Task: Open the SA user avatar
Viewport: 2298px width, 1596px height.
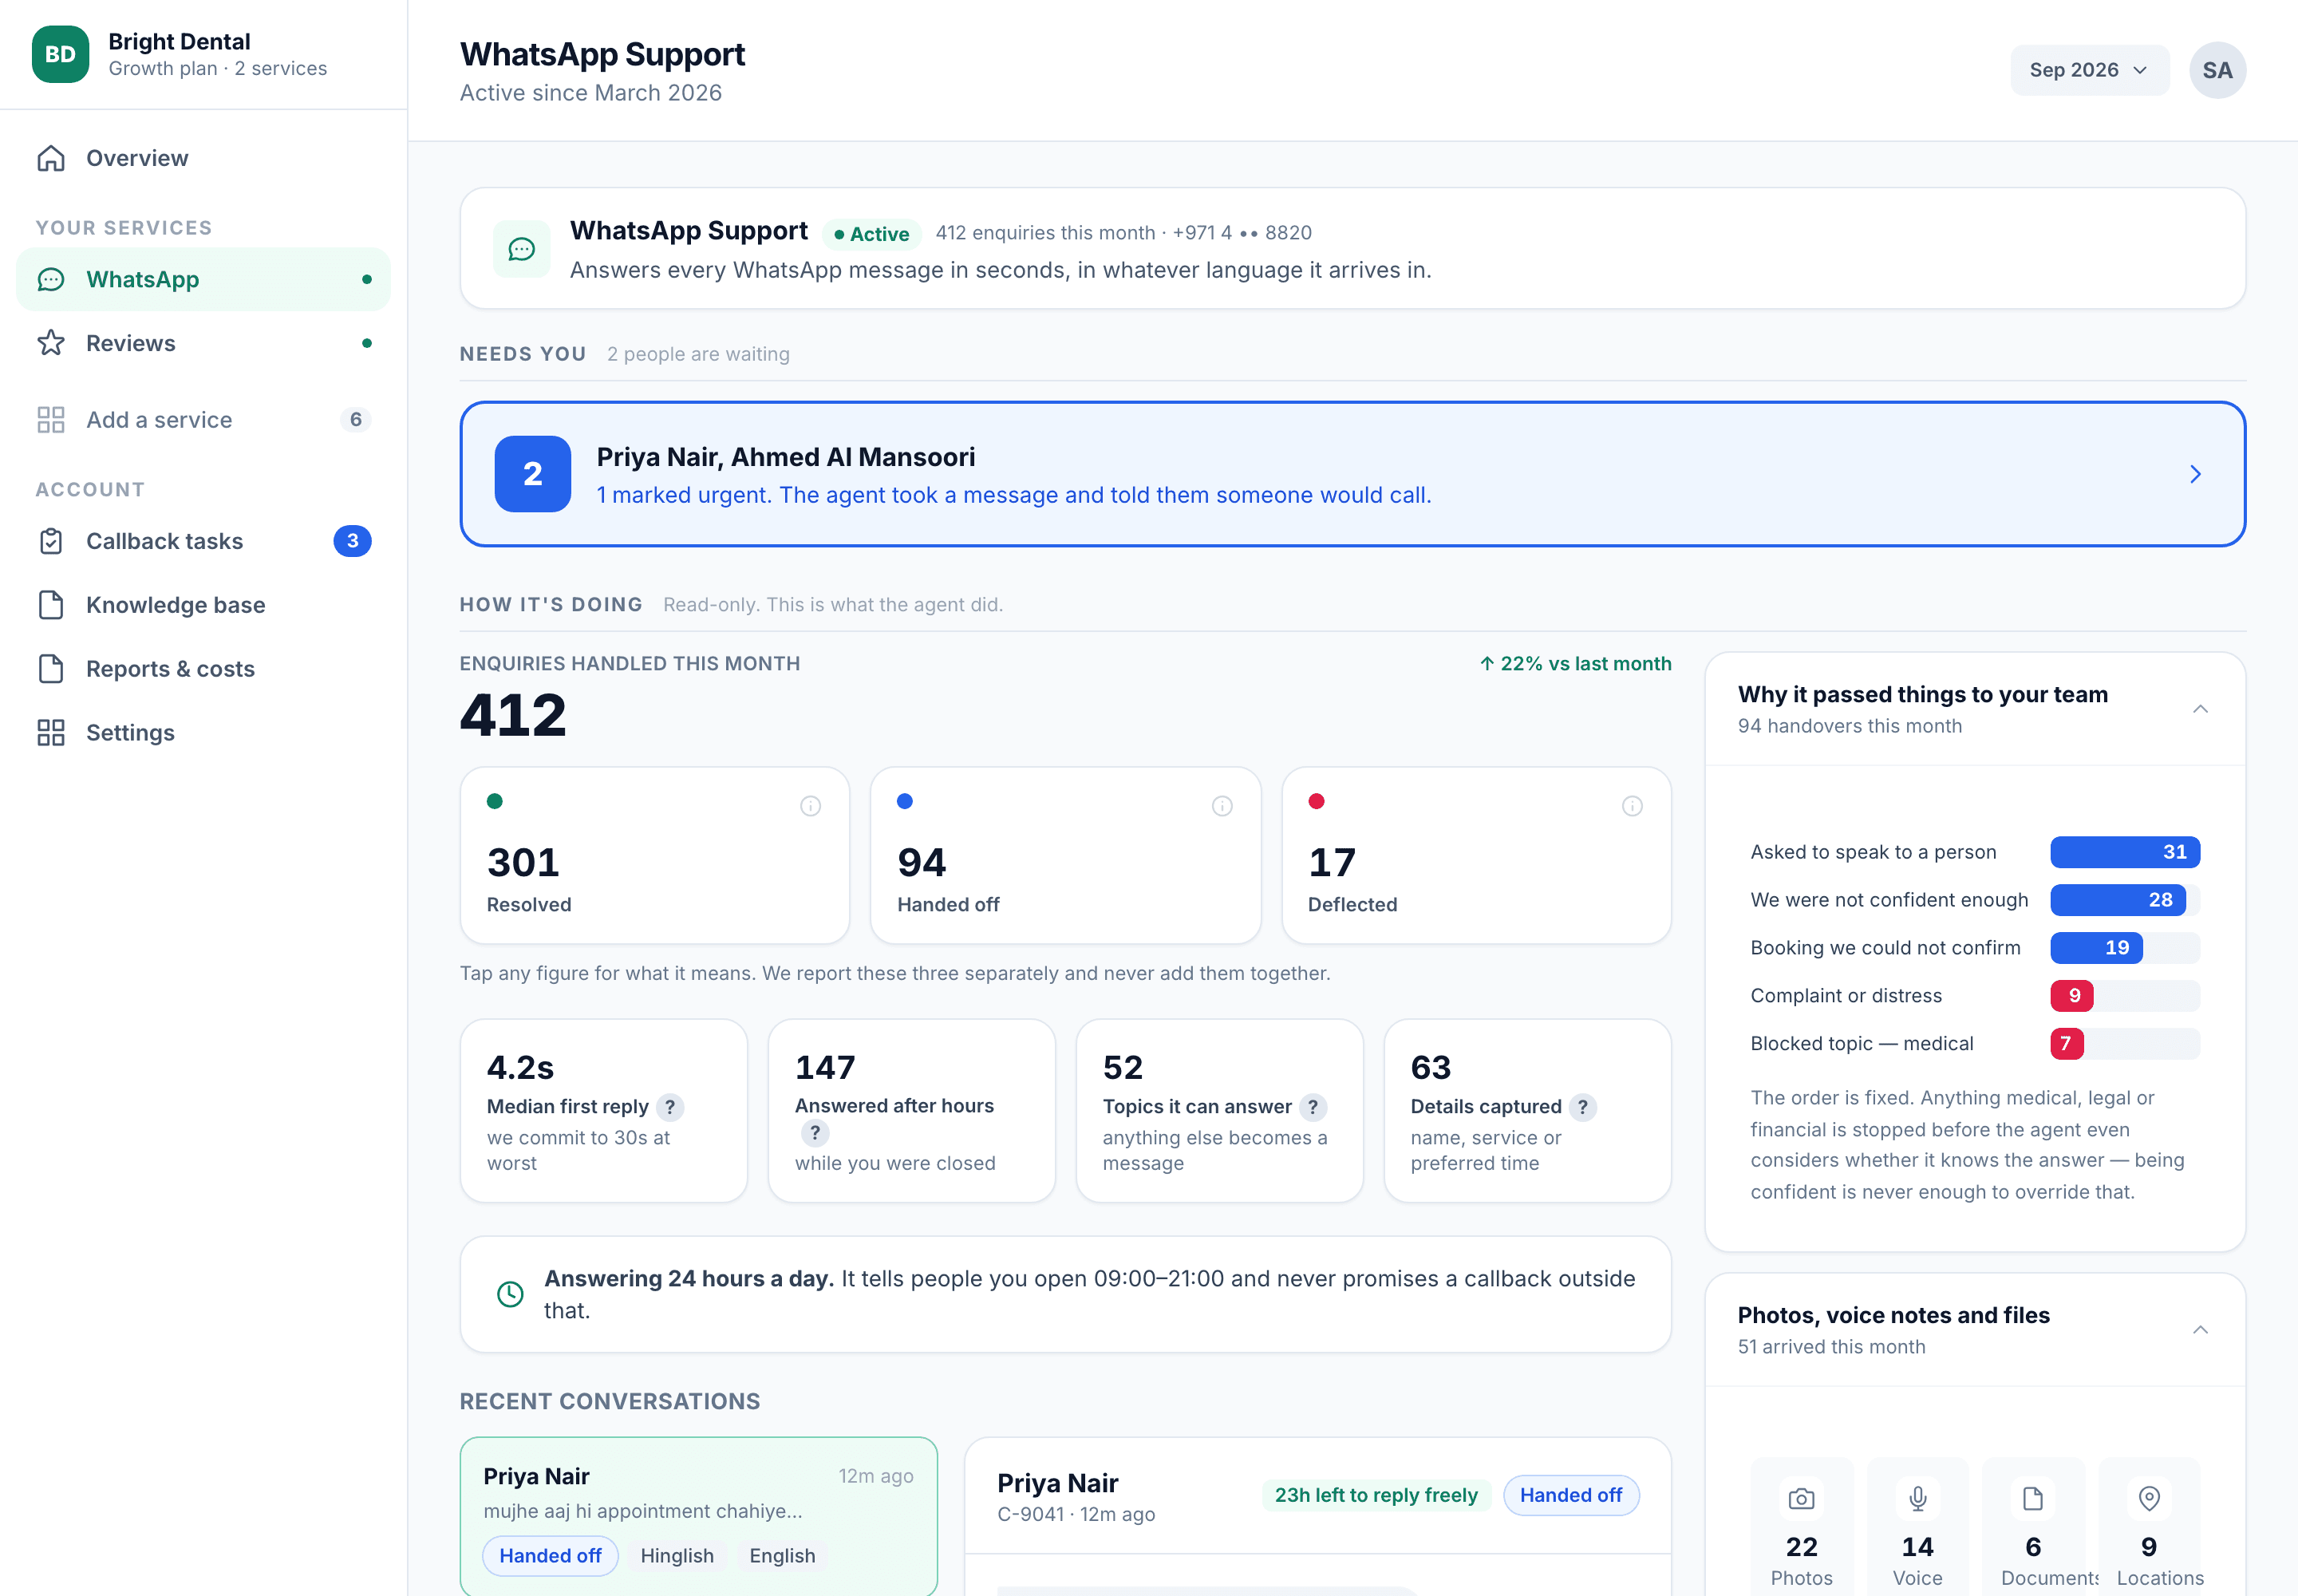Action: tap(2217, 70)
